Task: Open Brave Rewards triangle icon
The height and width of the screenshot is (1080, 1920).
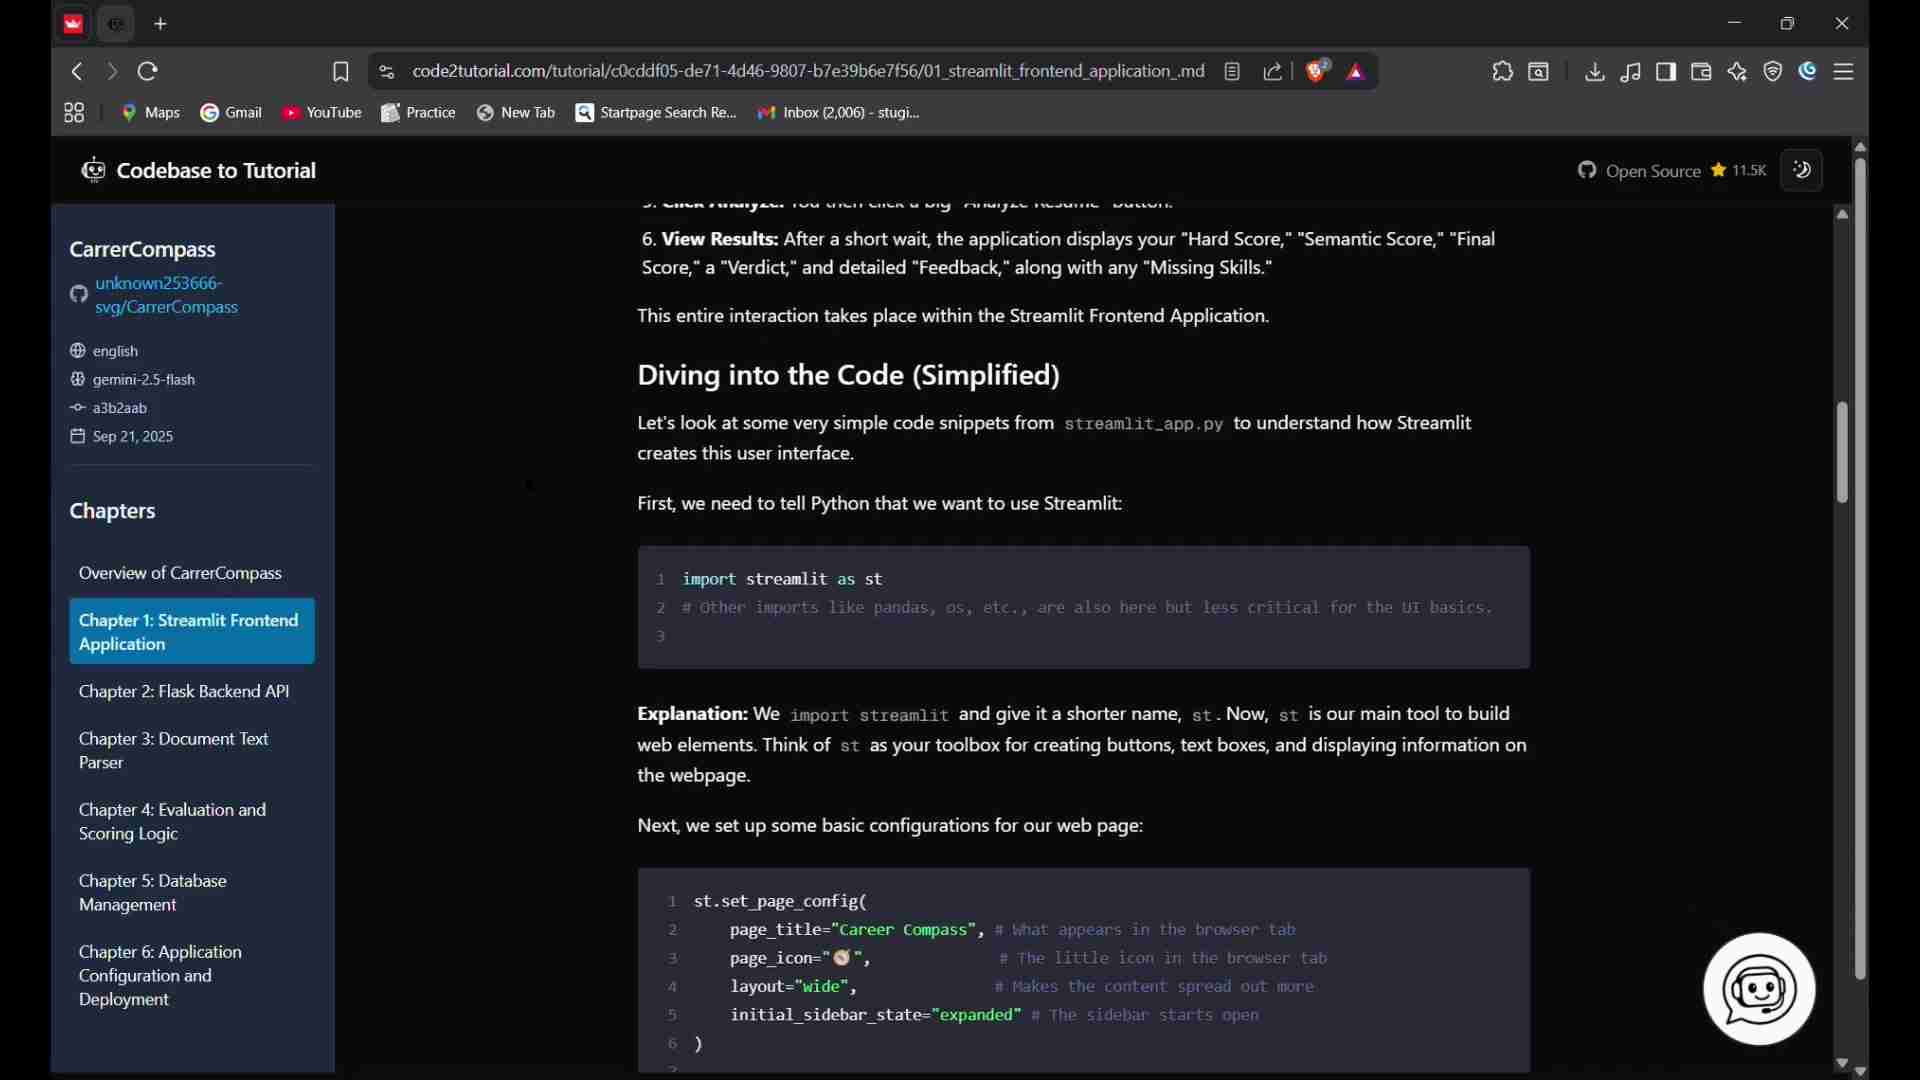Action: tap(1358, 72)
